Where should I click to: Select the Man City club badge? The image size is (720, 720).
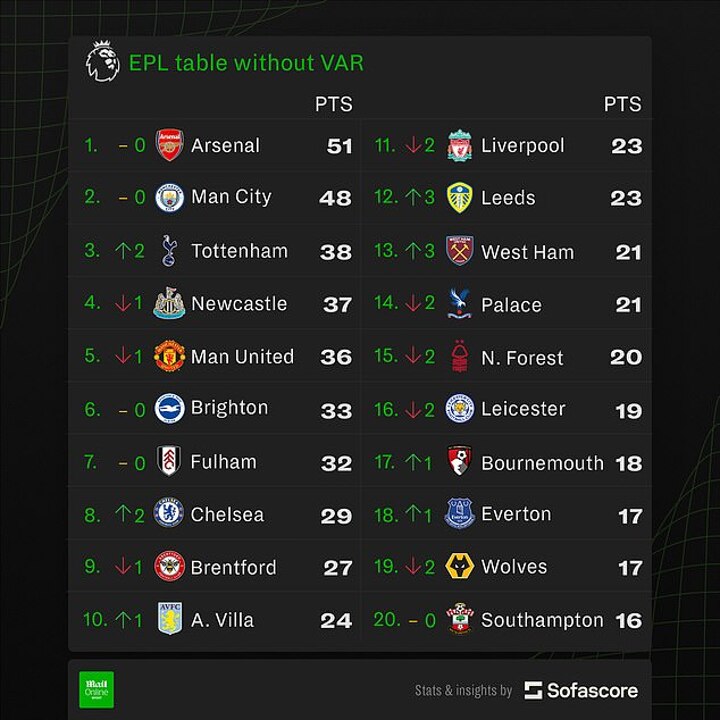(169, 198)
